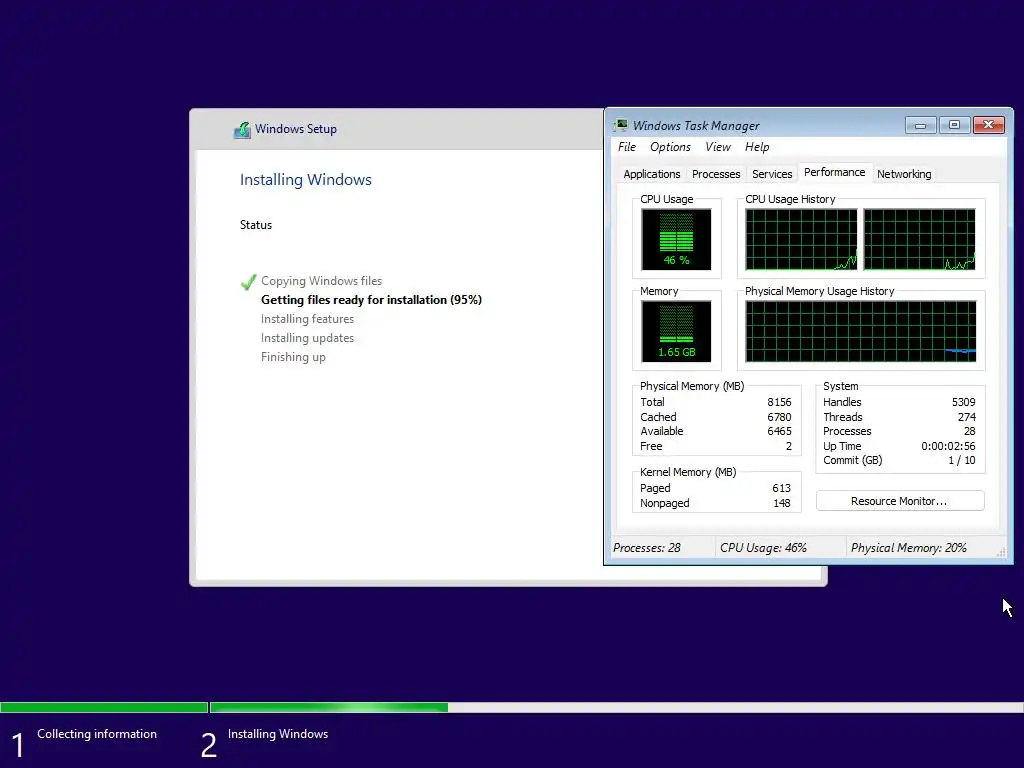Click the second CPU Usage History graph
Screen dimensions: 1024x768
tap(920, 239)
